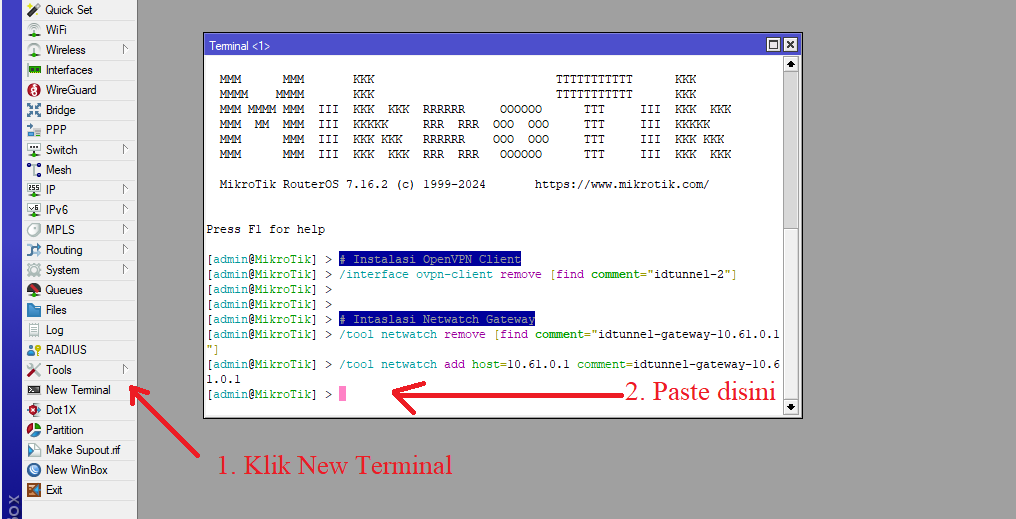Click the PPP icon
The width and height of the screenshot is (1016, 519).
coord(34,130)
